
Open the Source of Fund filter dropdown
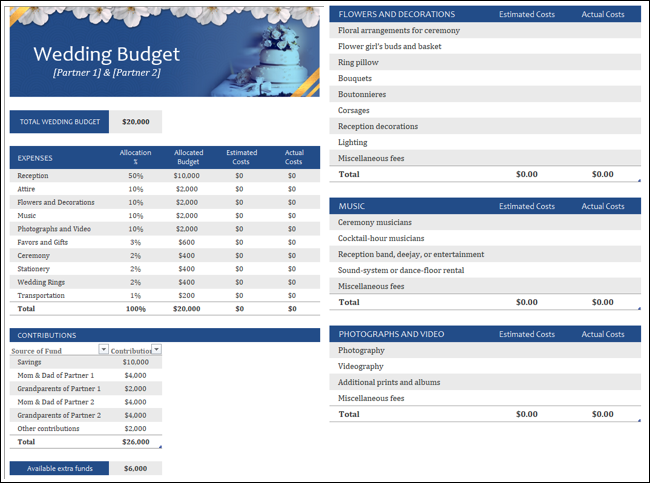tap(104, 349)
